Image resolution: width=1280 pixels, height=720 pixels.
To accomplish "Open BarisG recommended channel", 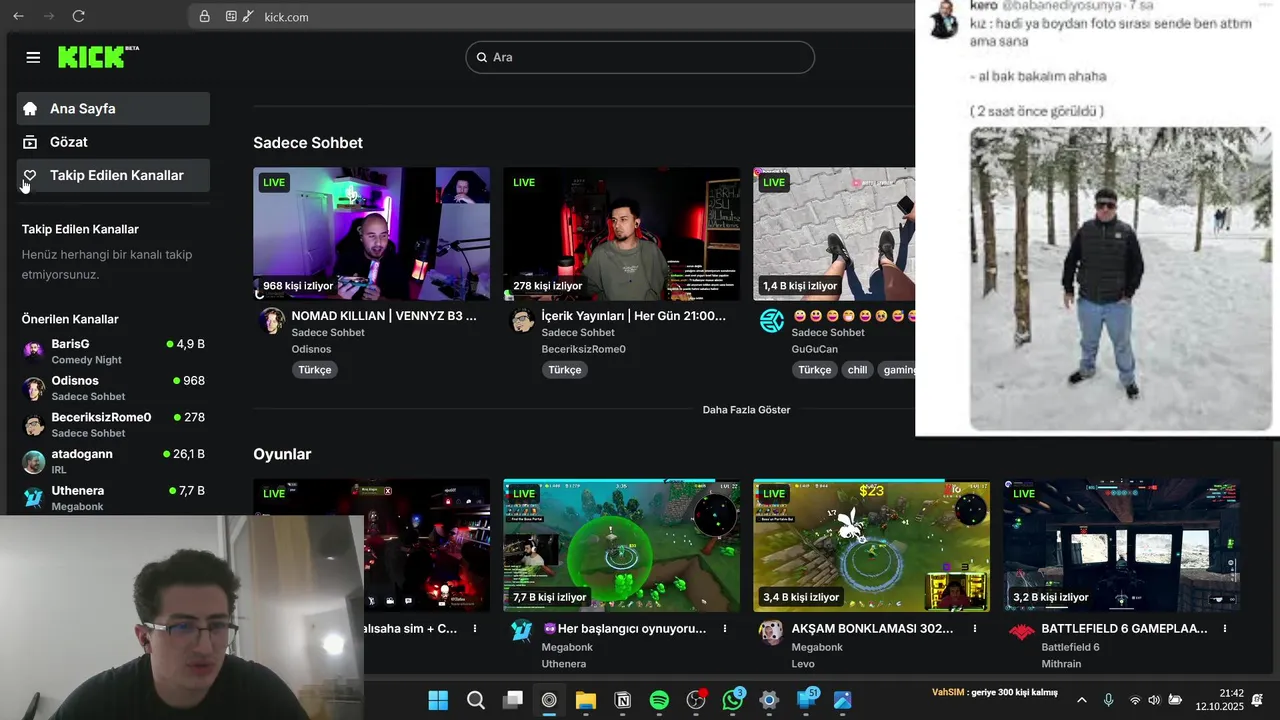I will pyautogui.click(x=113, y=351).
